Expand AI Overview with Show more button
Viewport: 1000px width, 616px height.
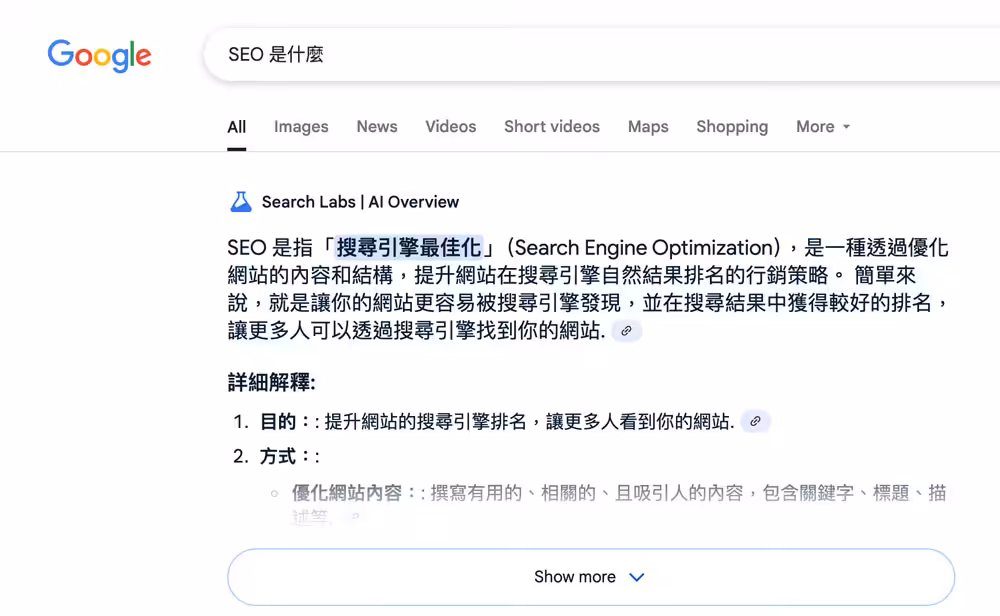click(591, 577)
